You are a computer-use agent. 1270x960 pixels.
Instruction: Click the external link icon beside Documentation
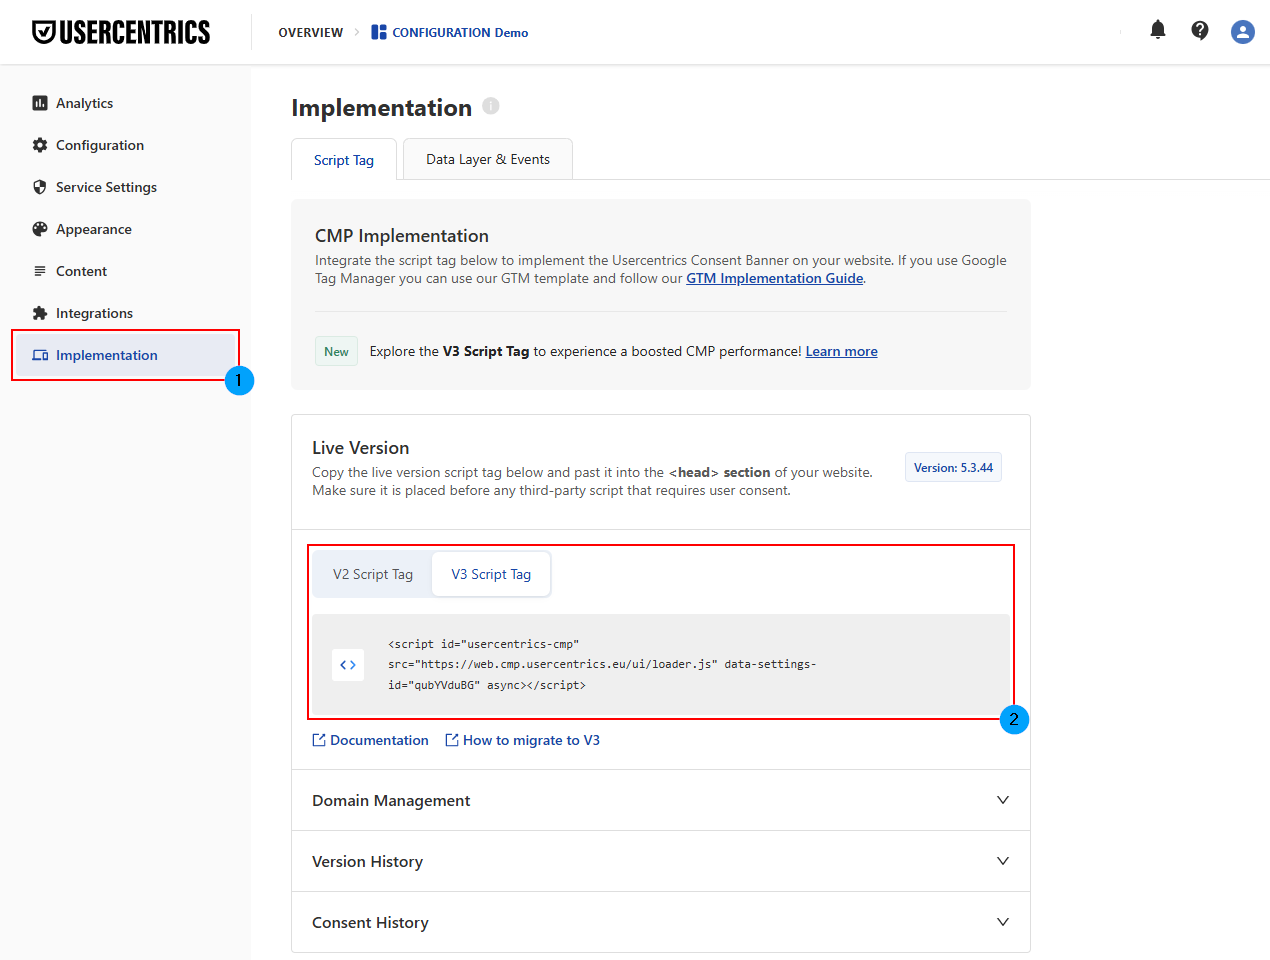pos(319,740)
